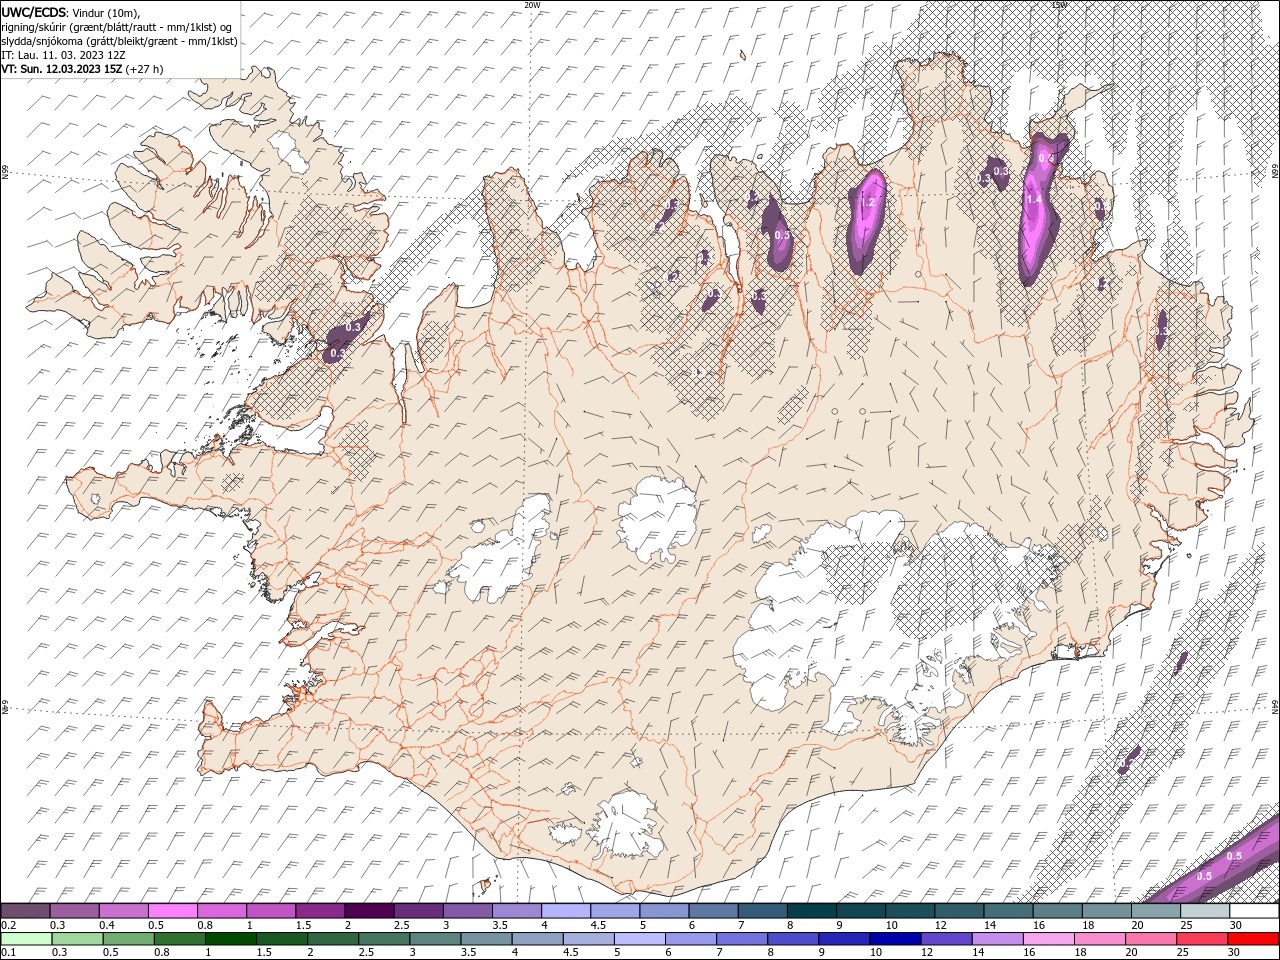Select the 12 purple swatch in green scale
1280x960 pixels.
pos(946,939)
